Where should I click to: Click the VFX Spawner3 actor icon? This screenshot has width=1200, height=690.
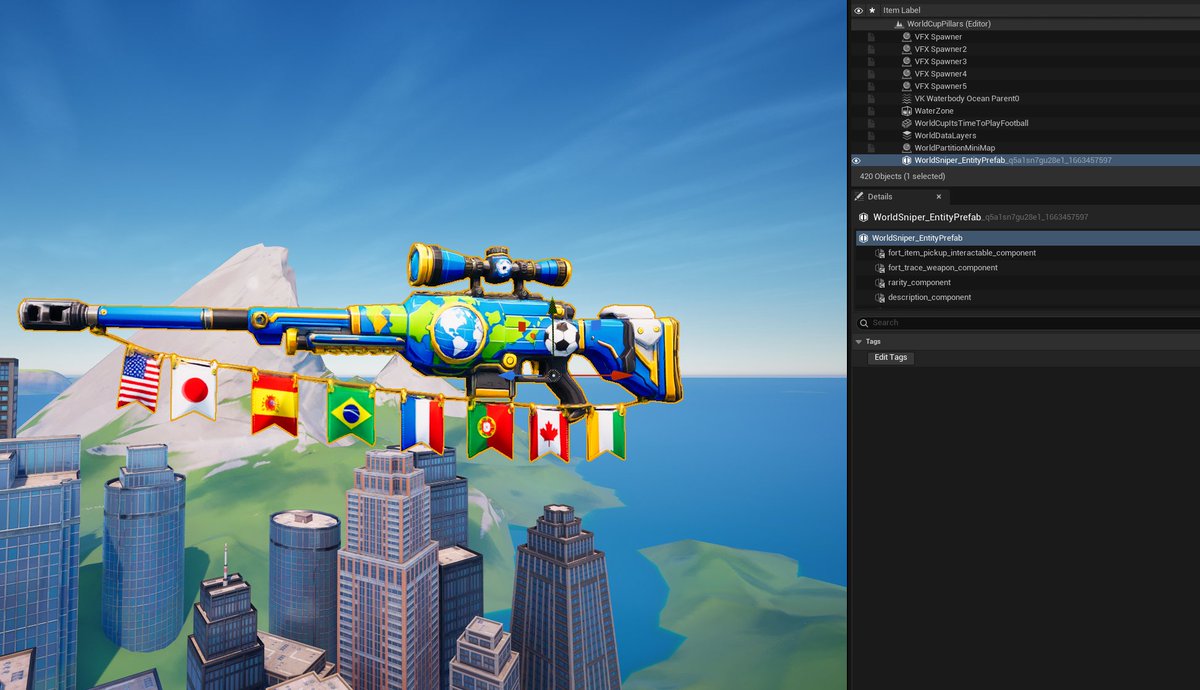click(x=906, y=61)
